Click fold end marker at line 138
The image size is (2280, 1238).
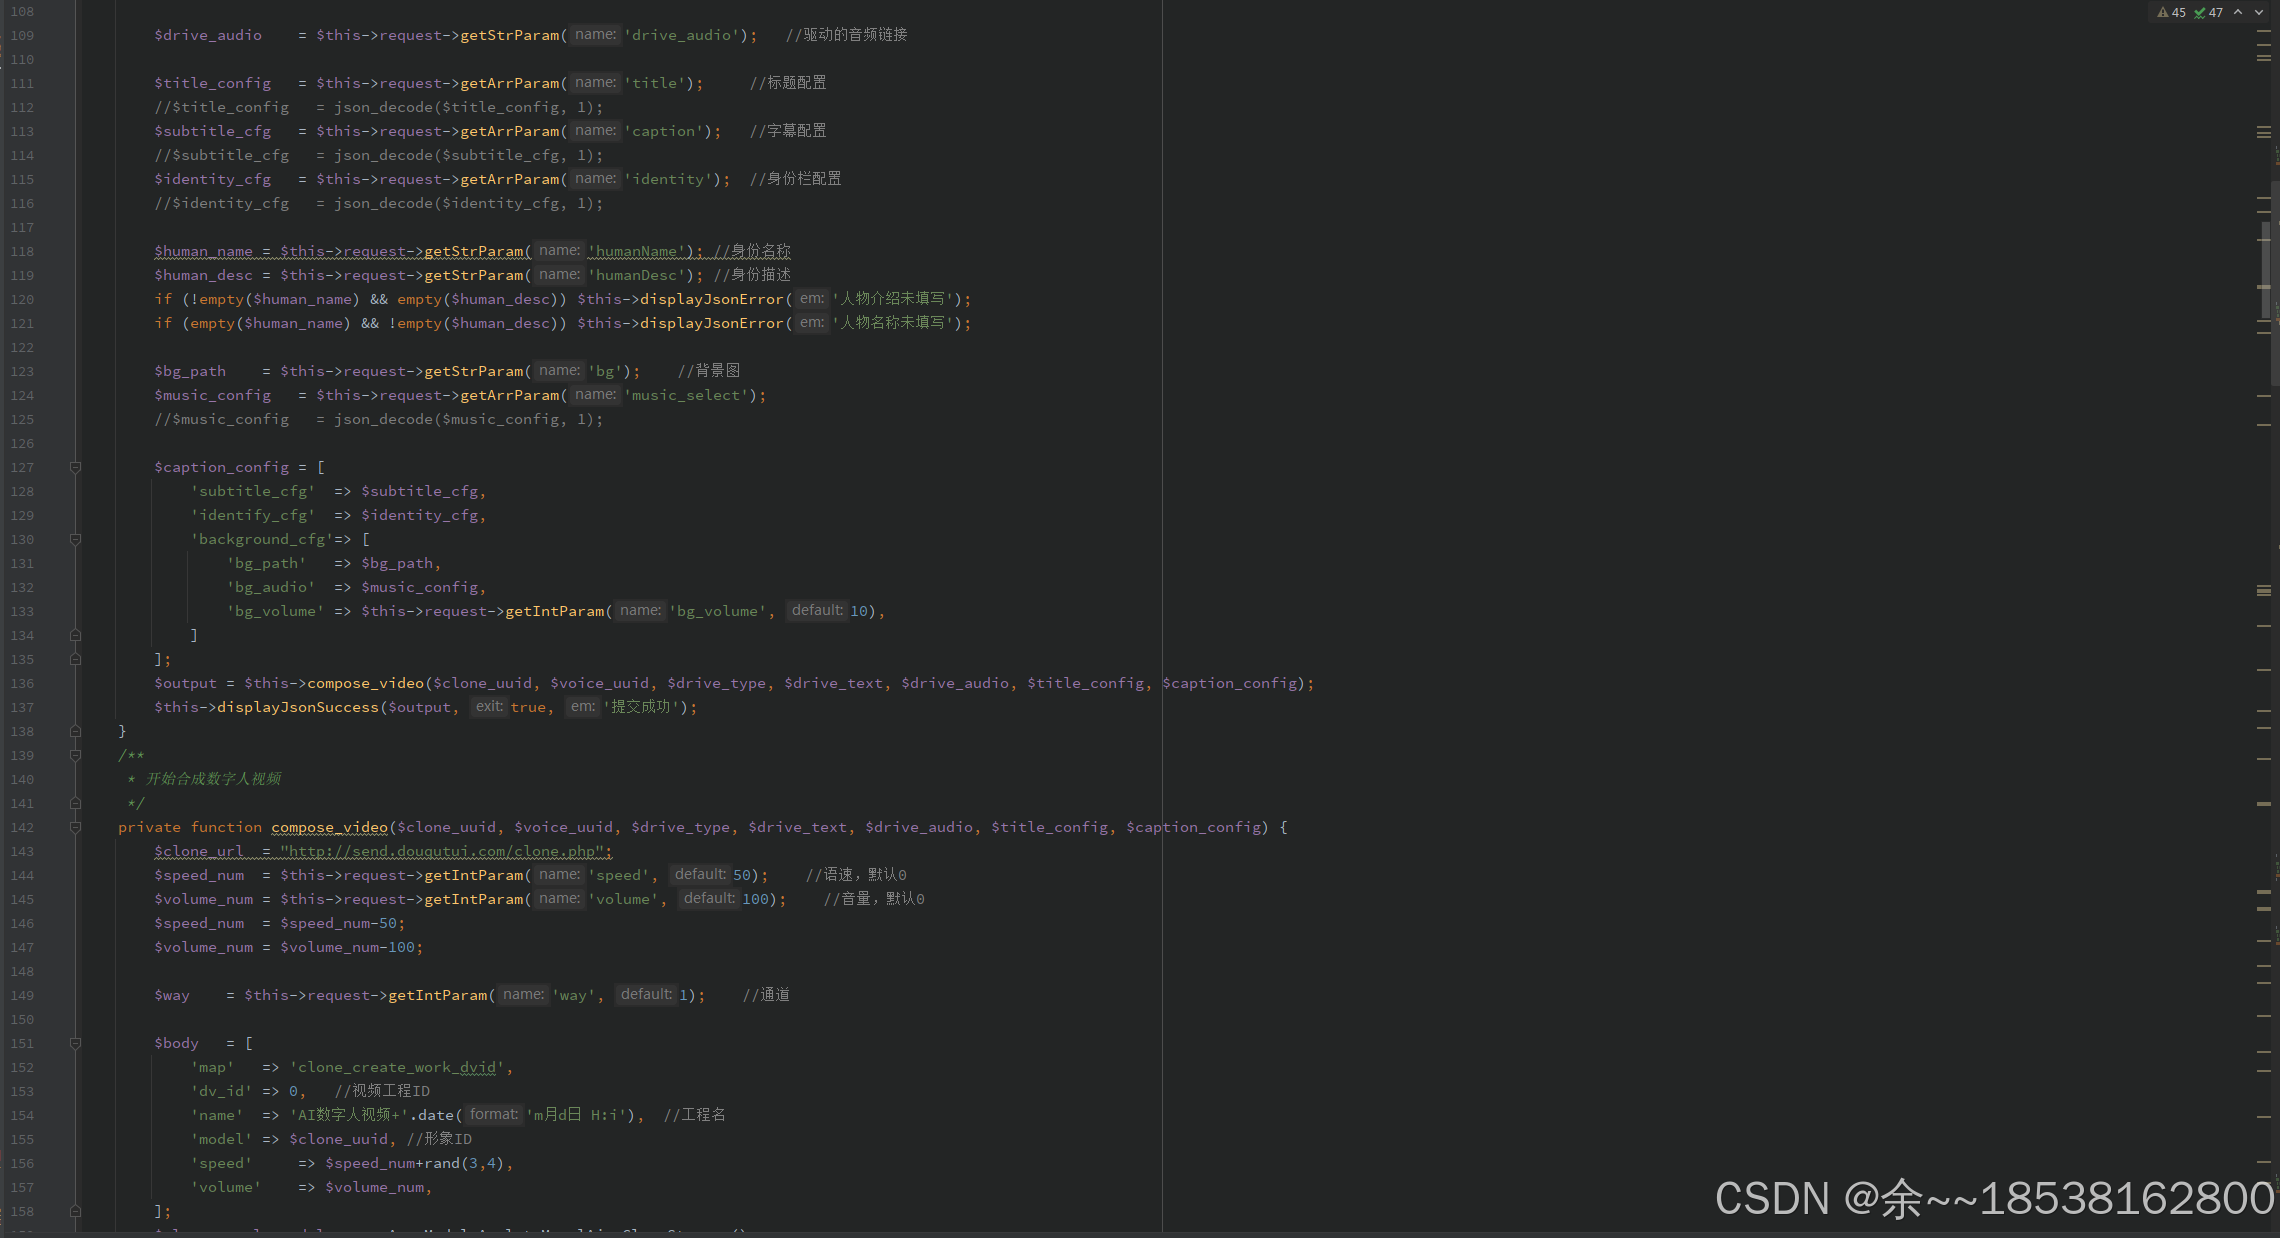(75, 731)
